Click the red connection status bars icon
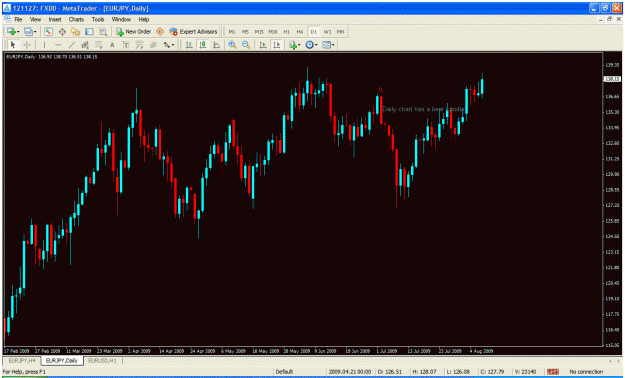This screenshot has height=378, width=625. tap(552, 372)
